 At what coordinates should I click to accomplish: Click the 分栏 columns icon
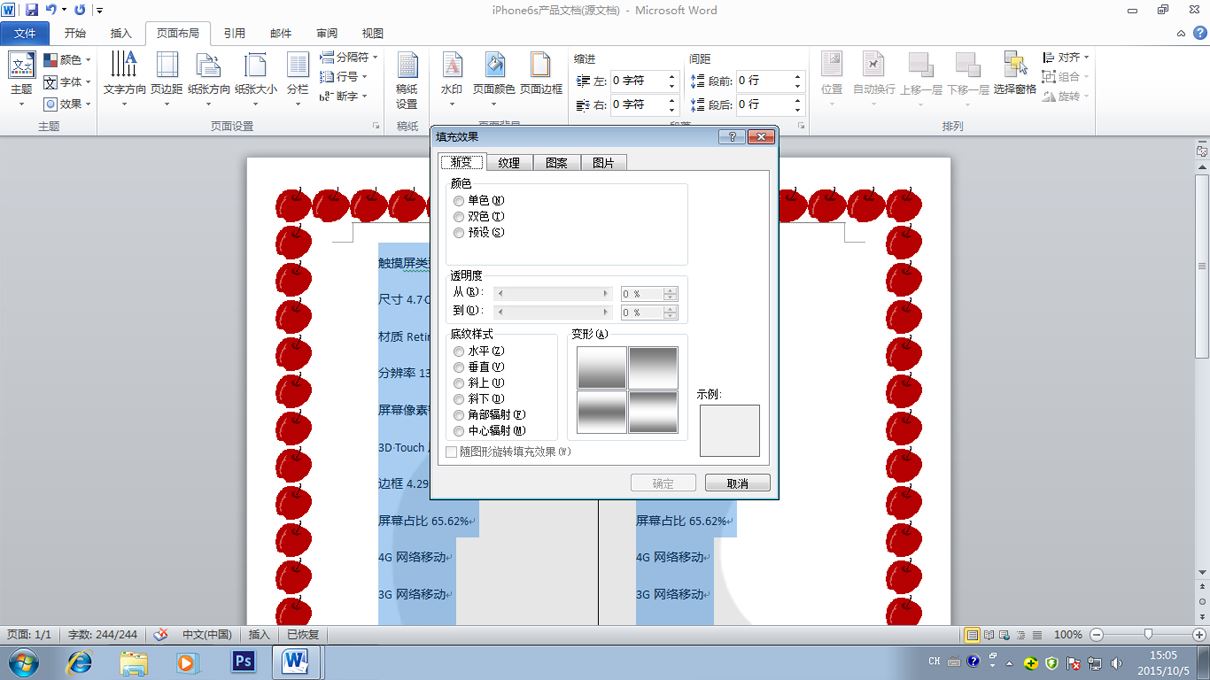[x=298, y=65]
